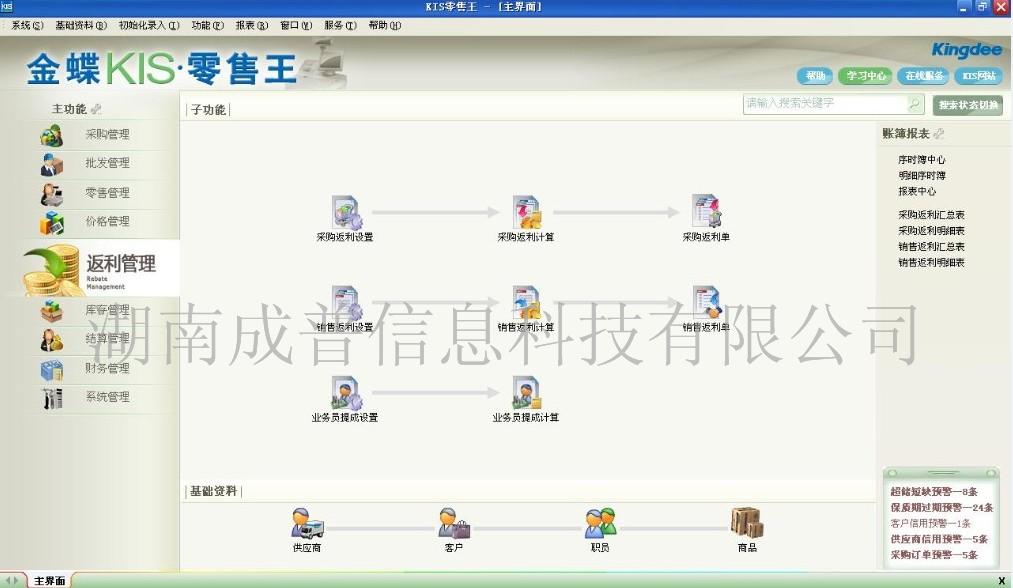Open the 明细序时簿 report link
Viewport: 1013px width, 588px height.
[921, 176]
